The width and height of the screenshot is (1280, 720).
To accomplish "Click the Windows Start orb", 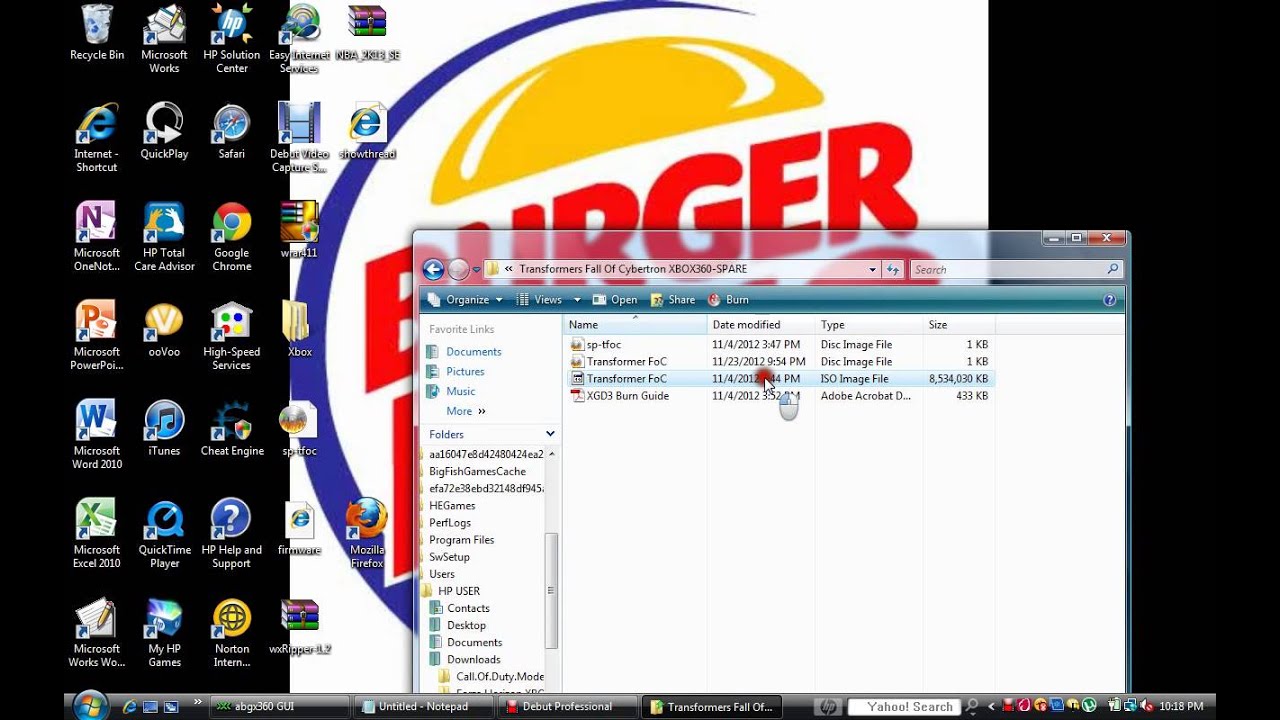I will [90, 705].
